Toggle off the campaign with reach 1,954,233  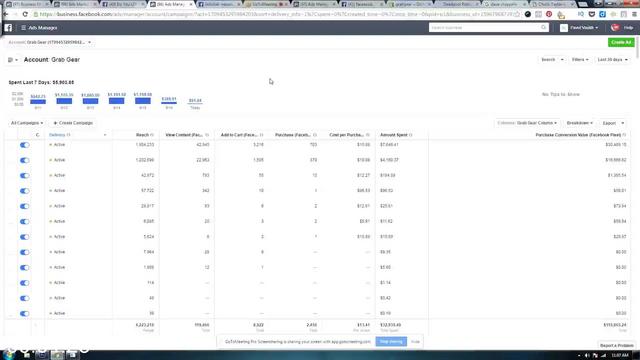click(24, 145)
